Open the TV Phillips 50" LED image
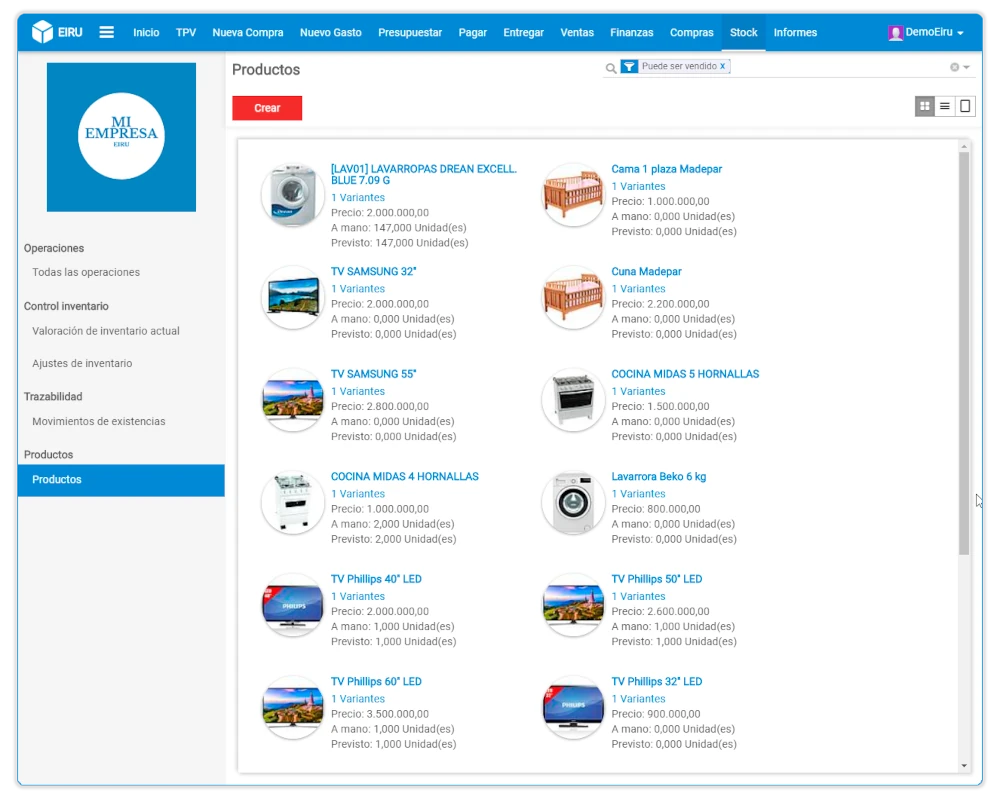This screenshot has width=1000, height=799. coord(573,606)
